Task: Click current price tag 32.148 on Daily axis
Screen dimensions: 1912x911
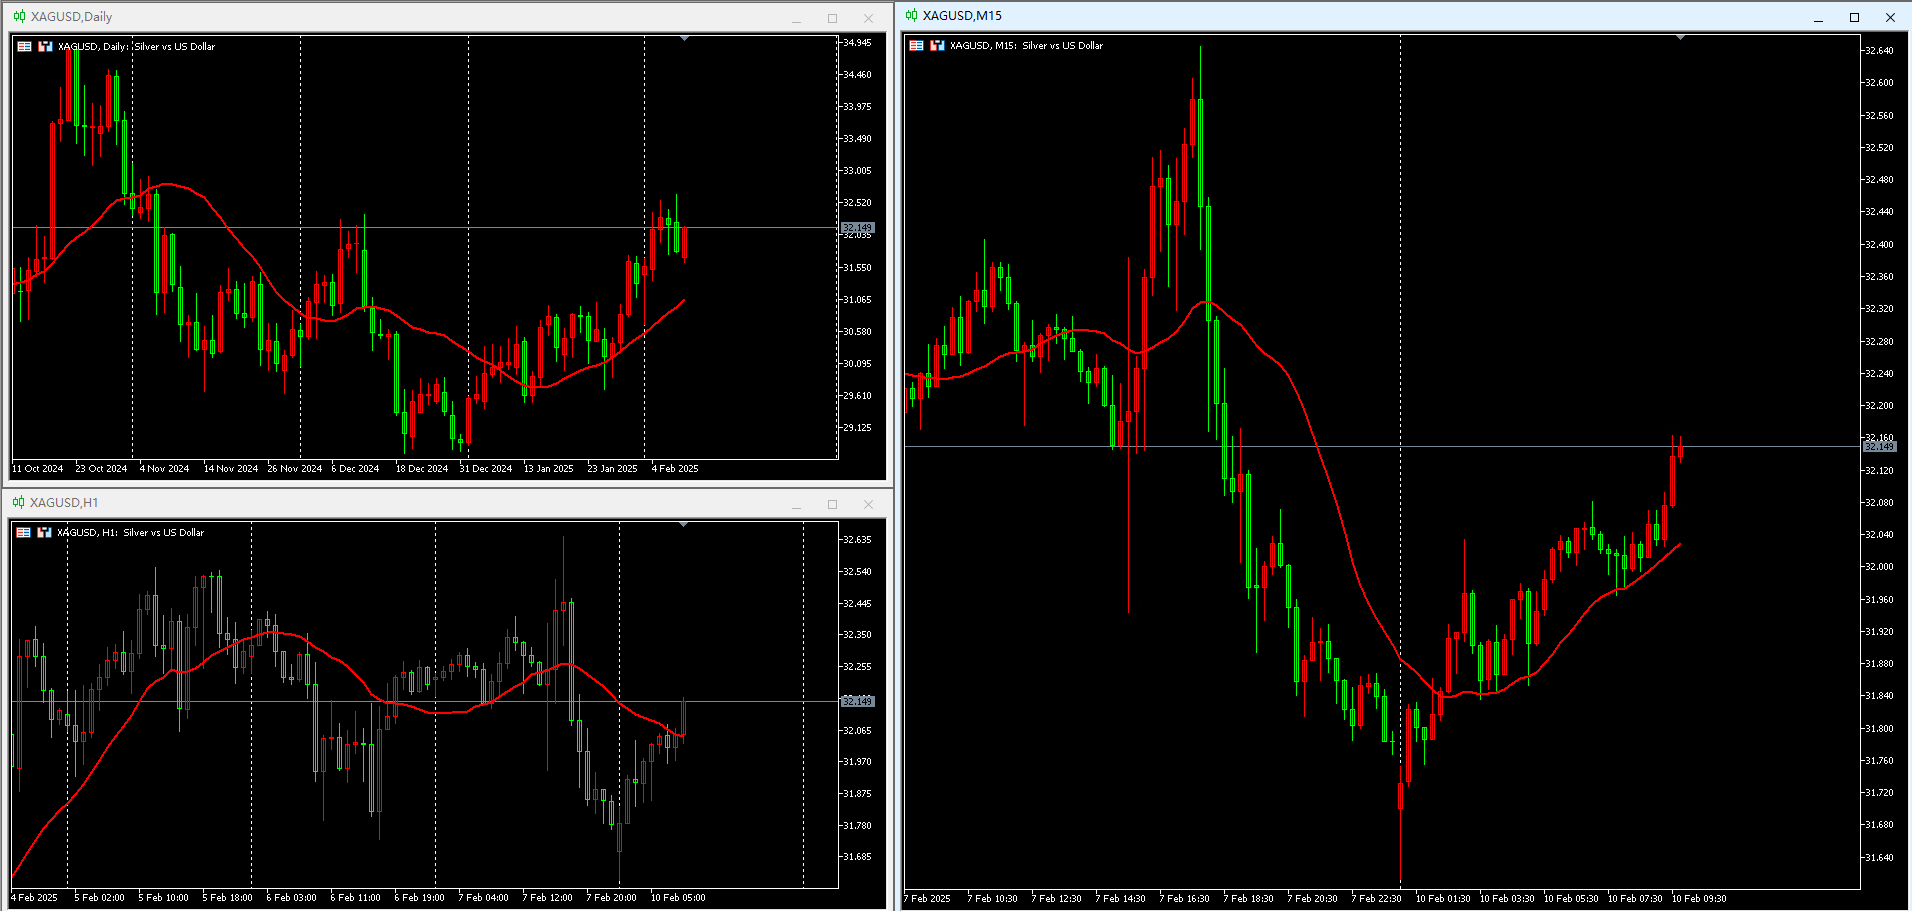Action: tap(858, 228)
